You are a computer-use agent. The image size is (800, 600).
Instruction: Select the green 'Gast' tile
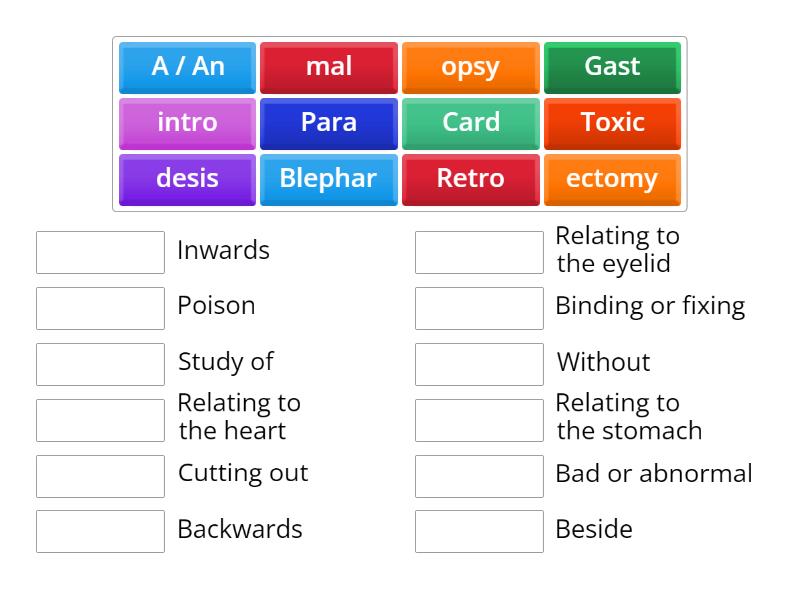pyautogui.click(x=612, y=67)
